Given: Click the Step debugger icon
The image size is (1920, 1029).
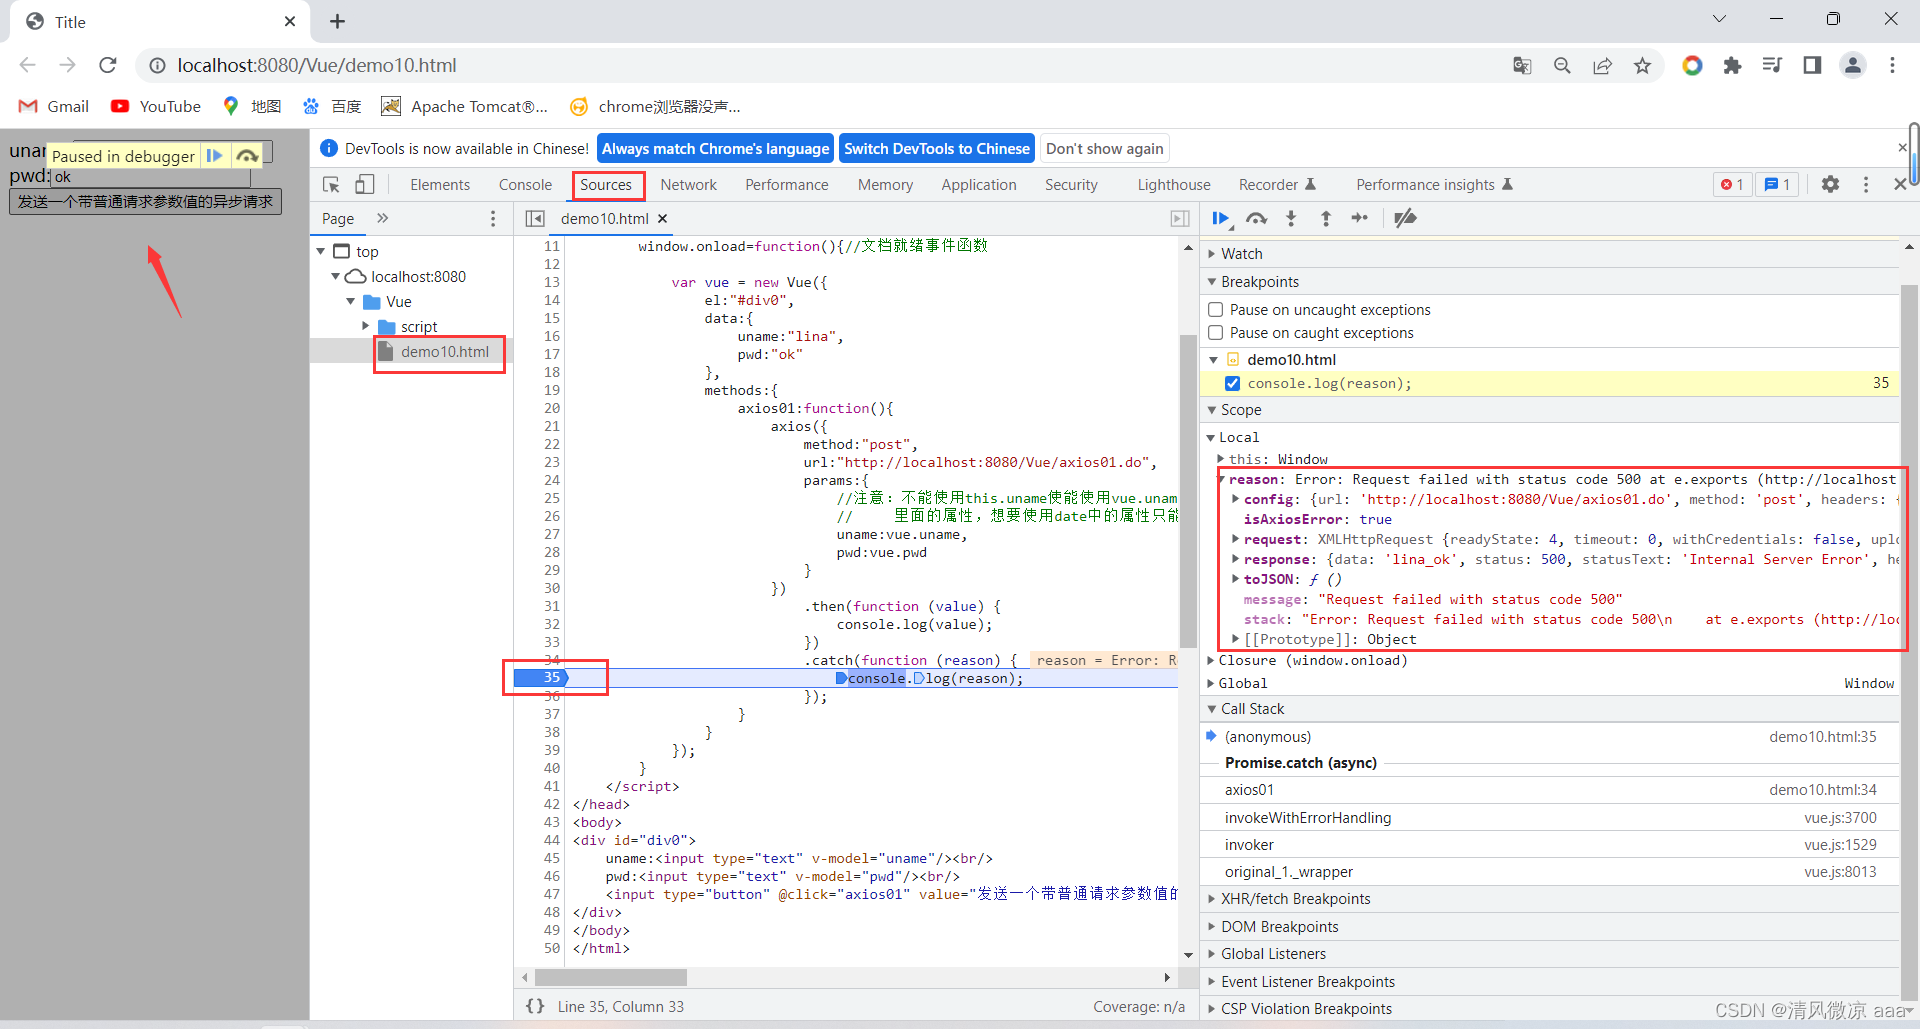Looking at the screenshot, I should 1360,218.
